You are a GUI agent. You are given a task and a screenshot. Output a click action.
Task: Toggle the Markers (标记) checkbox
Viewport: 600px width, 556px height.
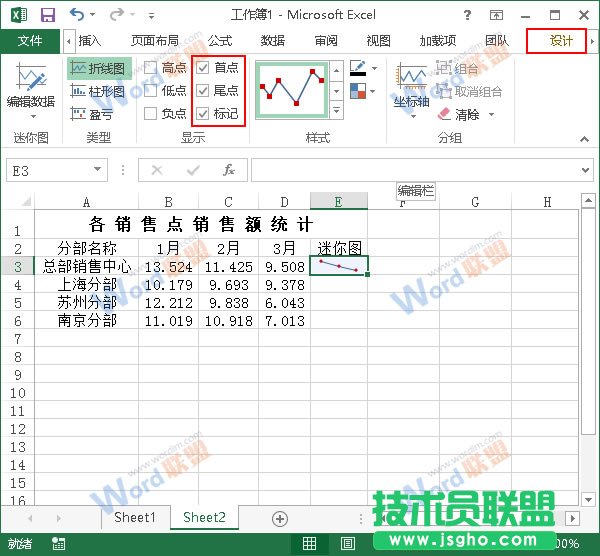203,114
